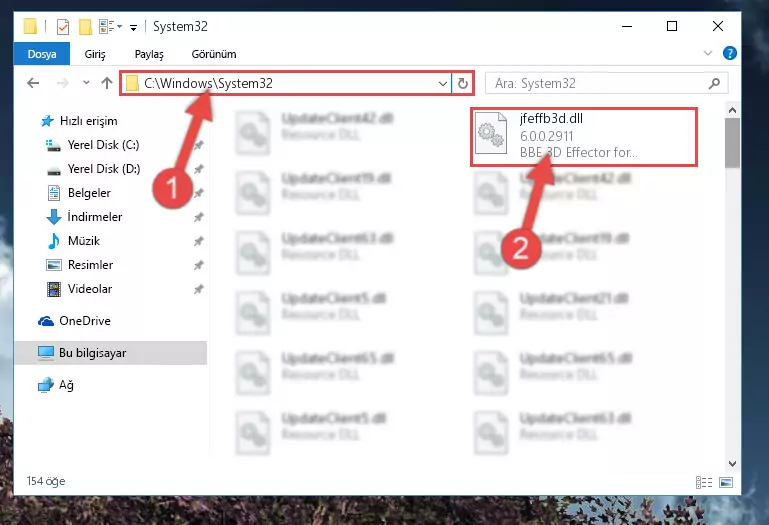Click the folder icon in title bar
The image size is (769, 525).
[30, 26]
